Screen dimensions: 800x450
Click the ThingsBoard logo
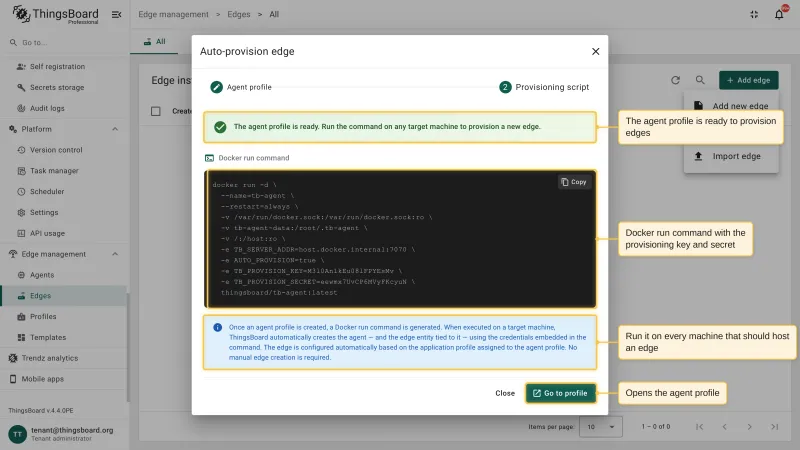coord(55,14)
